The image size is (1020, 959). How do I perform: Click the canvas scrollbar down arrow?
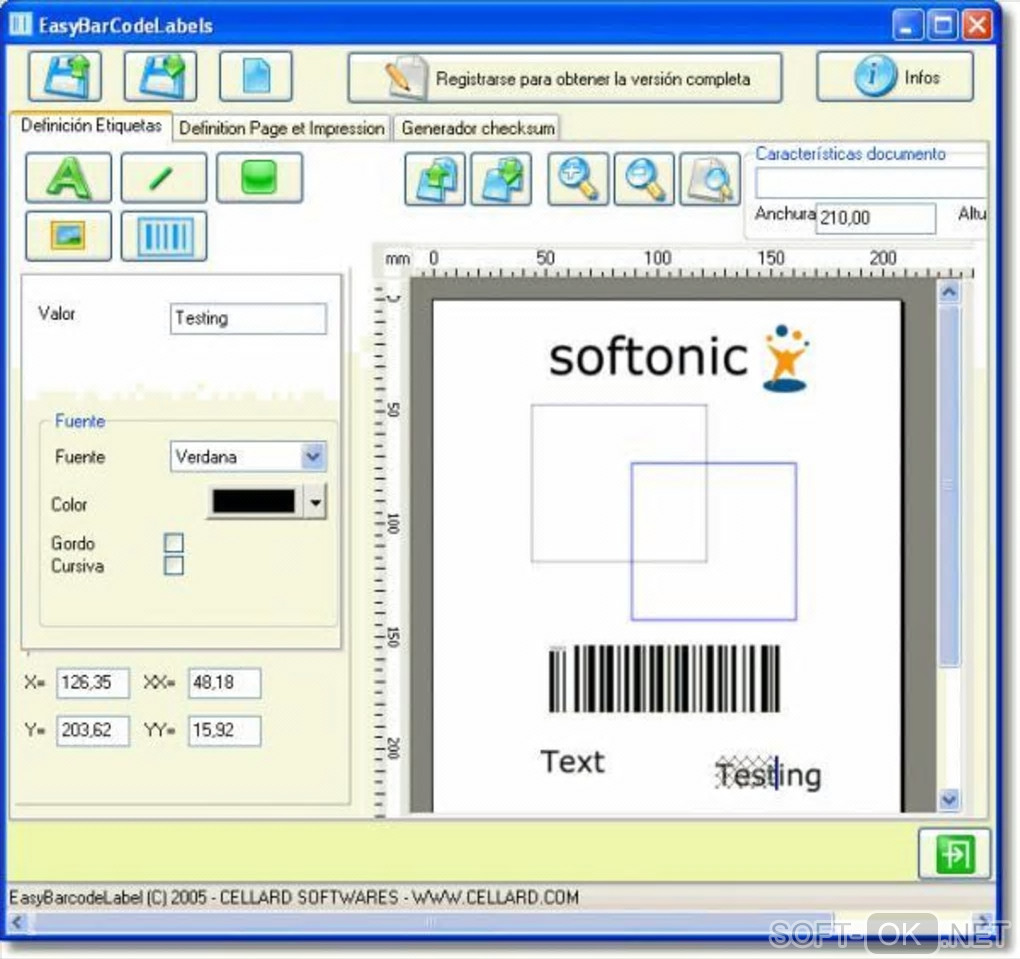pos(949,799)
